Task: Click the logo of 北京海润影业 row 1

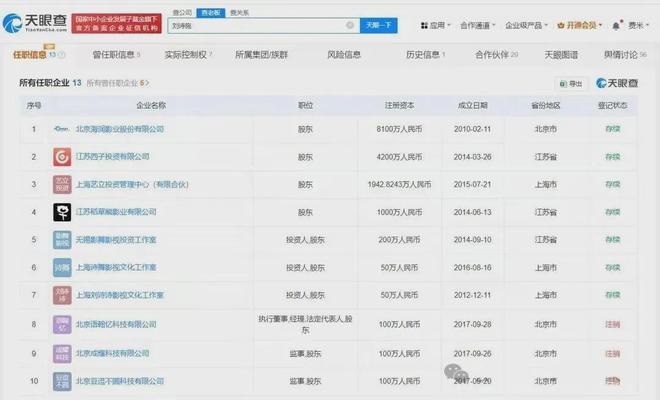Action: click(62, 129)
